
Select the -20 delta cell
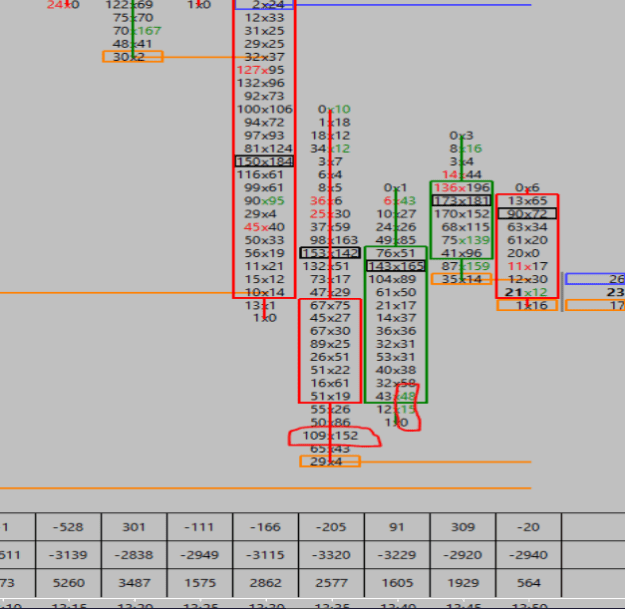coord(529,527)
